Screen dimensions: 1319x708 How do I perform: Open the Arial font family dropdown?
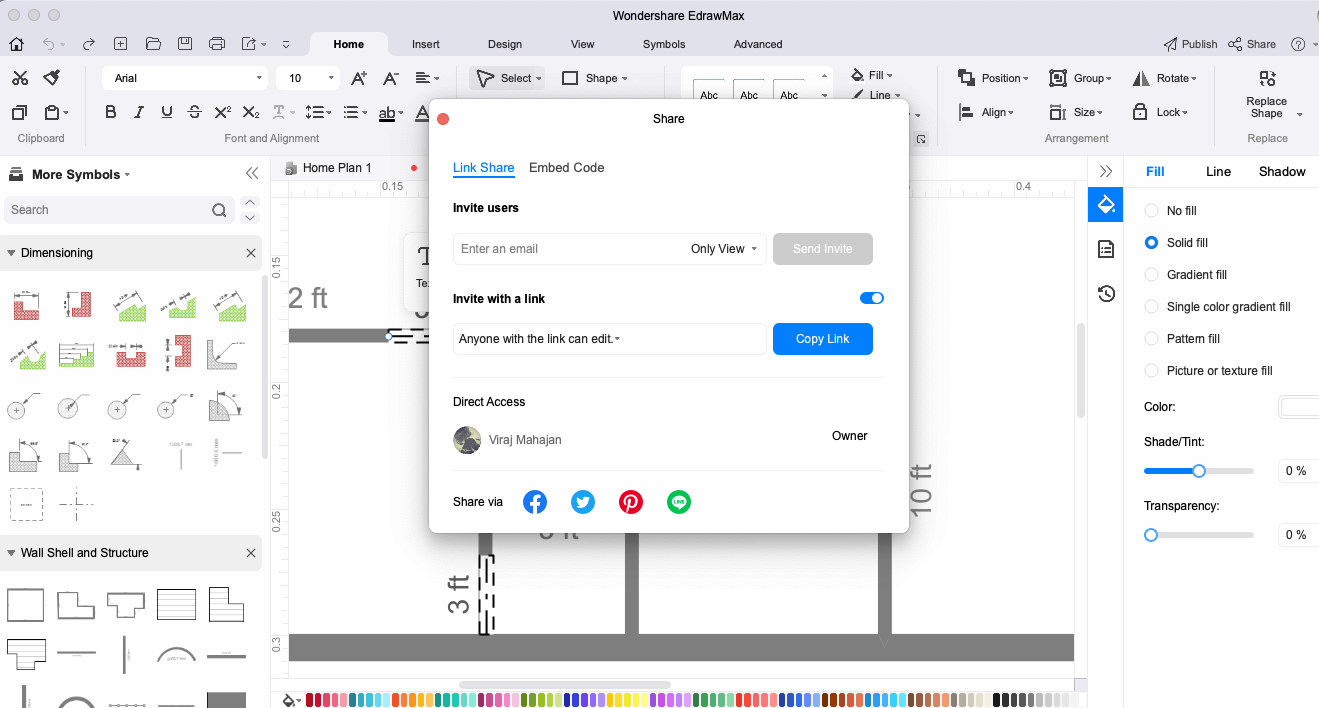[185, 78]
